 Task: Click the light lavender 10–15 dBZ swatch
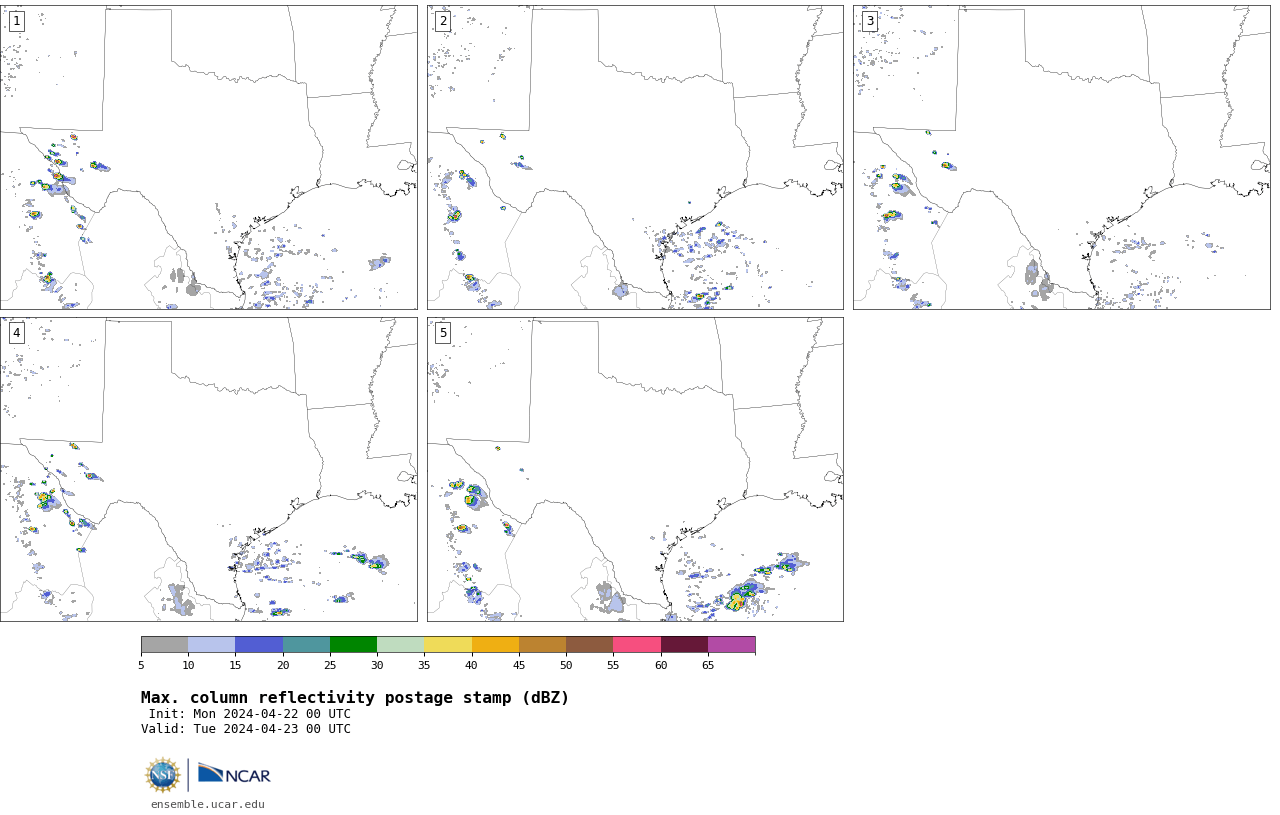(211, 644)
